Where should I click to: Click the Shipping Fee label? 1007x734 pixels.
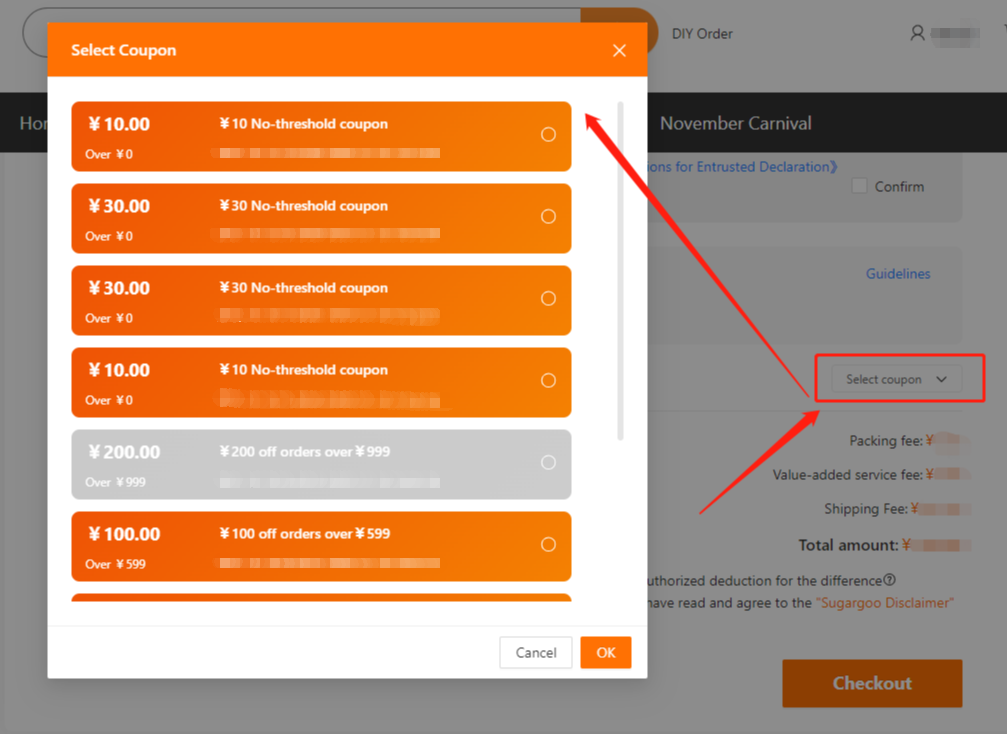(866, 509)
